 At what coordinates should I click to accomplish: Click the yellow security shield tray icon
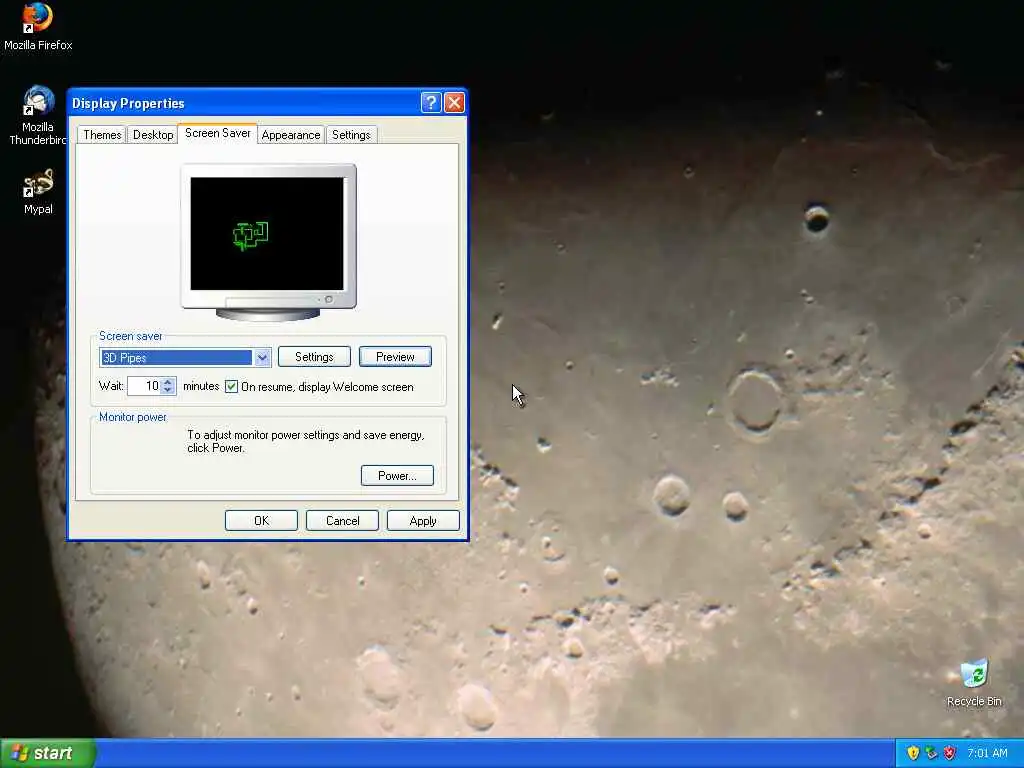coord(913,753)
